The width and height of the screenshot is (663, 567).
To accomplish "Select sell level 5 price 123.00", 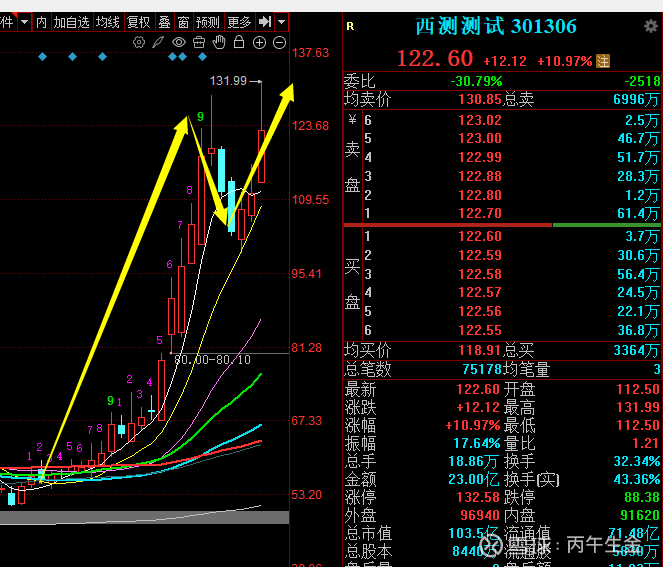I will click(480, 138).
